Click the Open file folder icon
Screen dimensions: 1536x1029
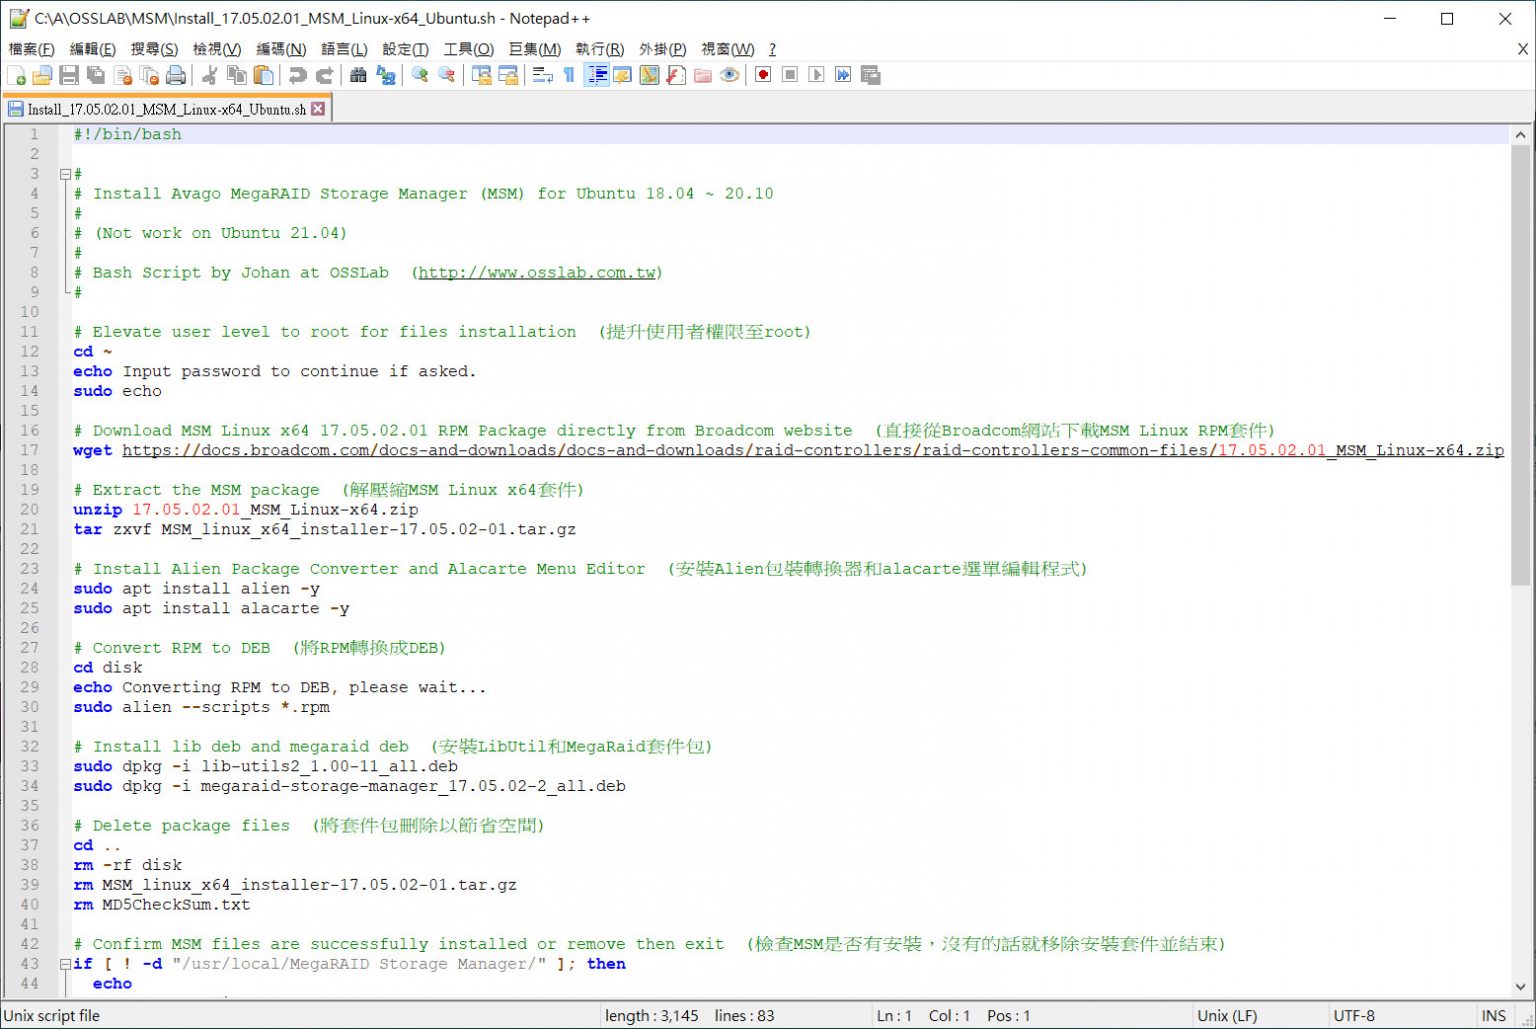click(42, 76)
